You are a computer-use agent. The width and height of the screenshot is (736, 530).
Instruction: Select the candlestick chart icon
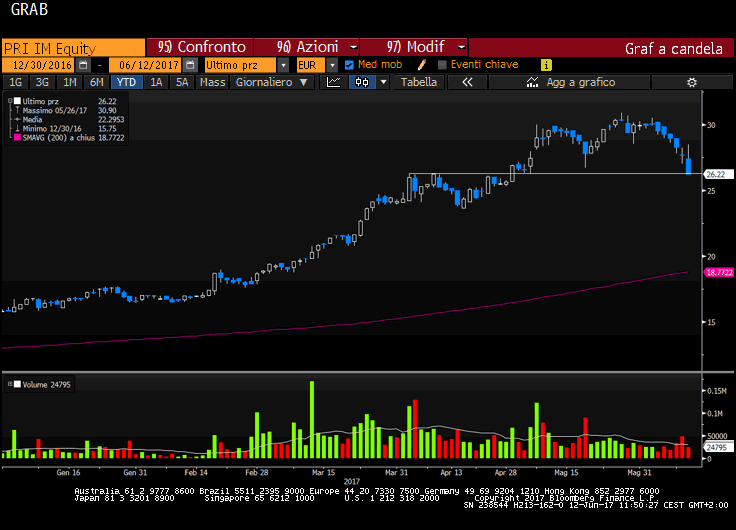click(361, 82)
